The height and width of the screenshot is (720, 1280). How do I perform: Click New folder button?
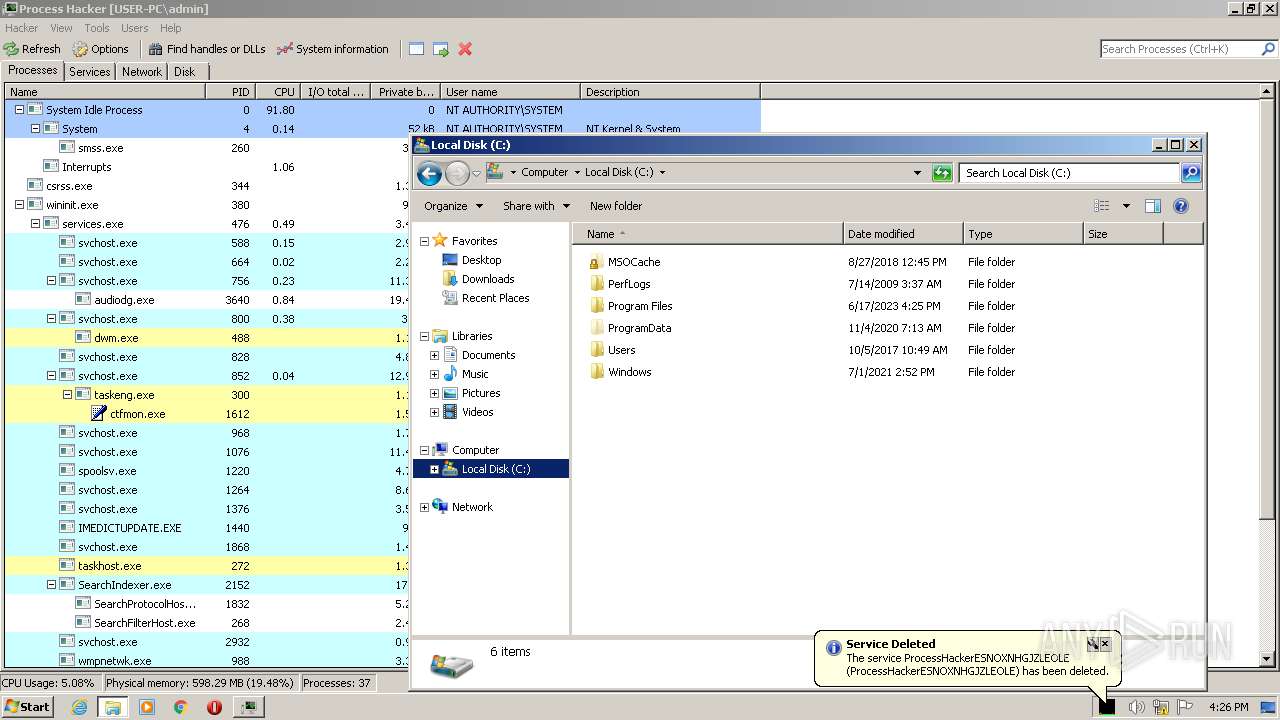click(616, 206)
